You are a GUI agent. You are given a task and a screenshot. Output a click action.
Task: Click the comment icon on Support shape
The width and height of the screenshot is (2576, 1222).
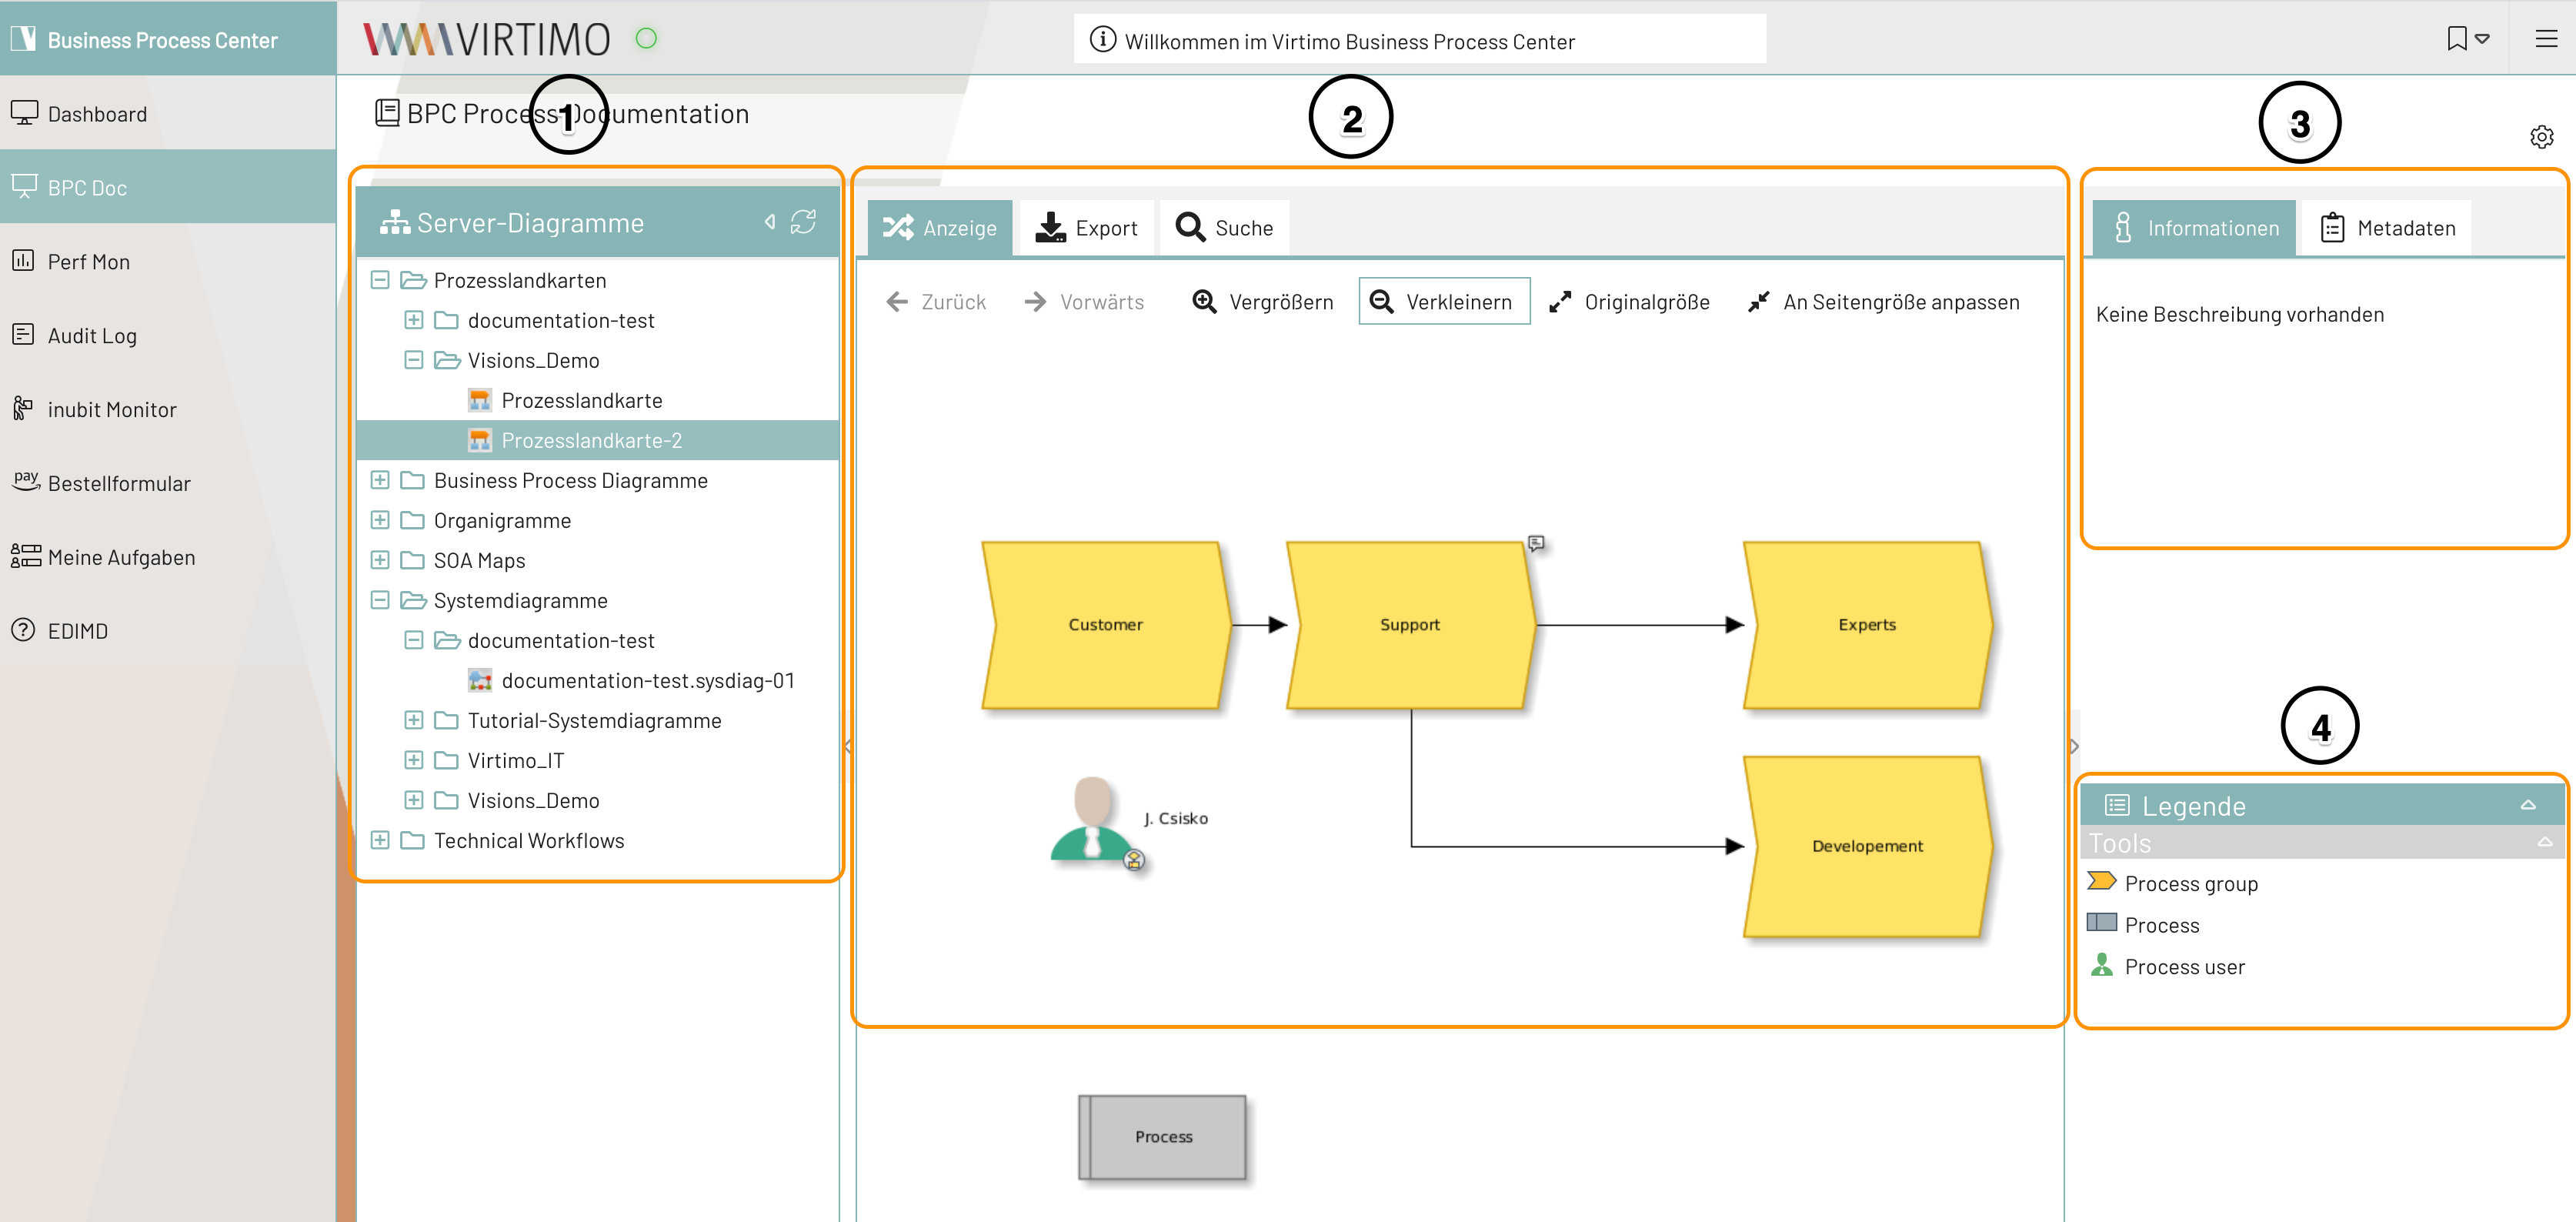tap(1536, 543)
